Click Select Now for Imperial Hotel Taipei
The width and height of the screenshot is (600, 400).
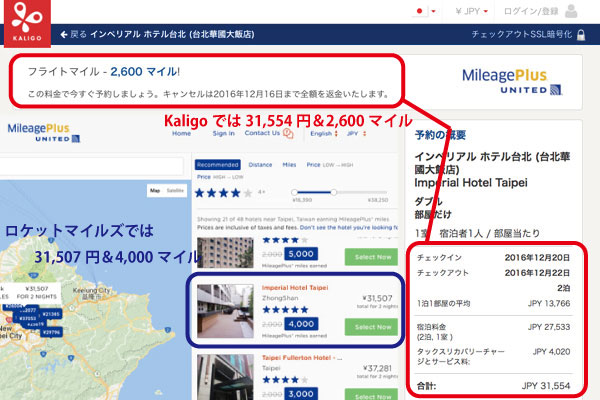pos(371,327)
